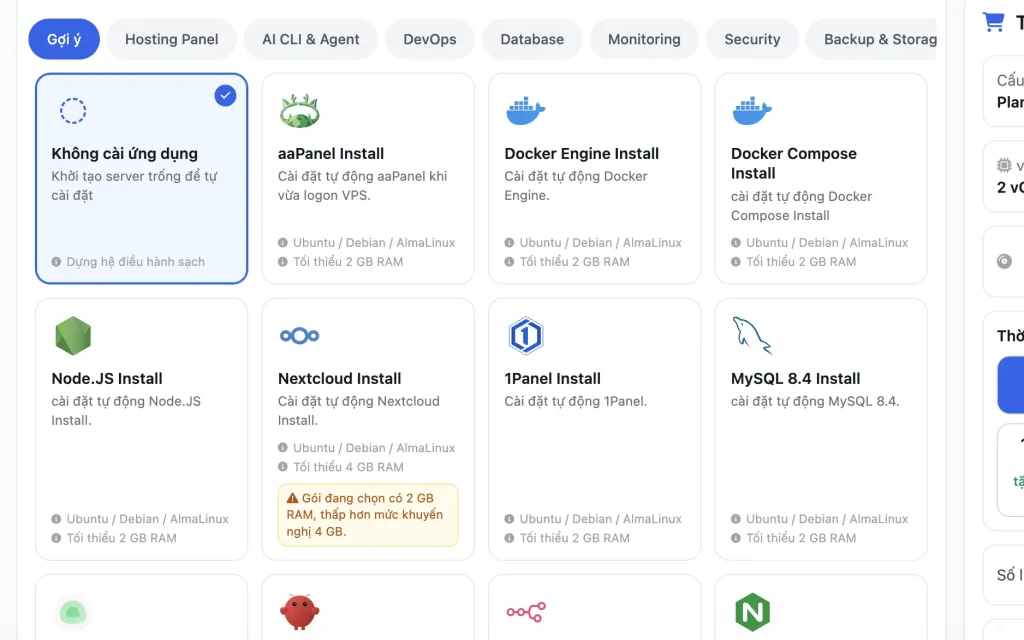This screenshot has width=1024, height=640.
Task: Open the AI CLI & Agent tab
Action: point(311,39)
